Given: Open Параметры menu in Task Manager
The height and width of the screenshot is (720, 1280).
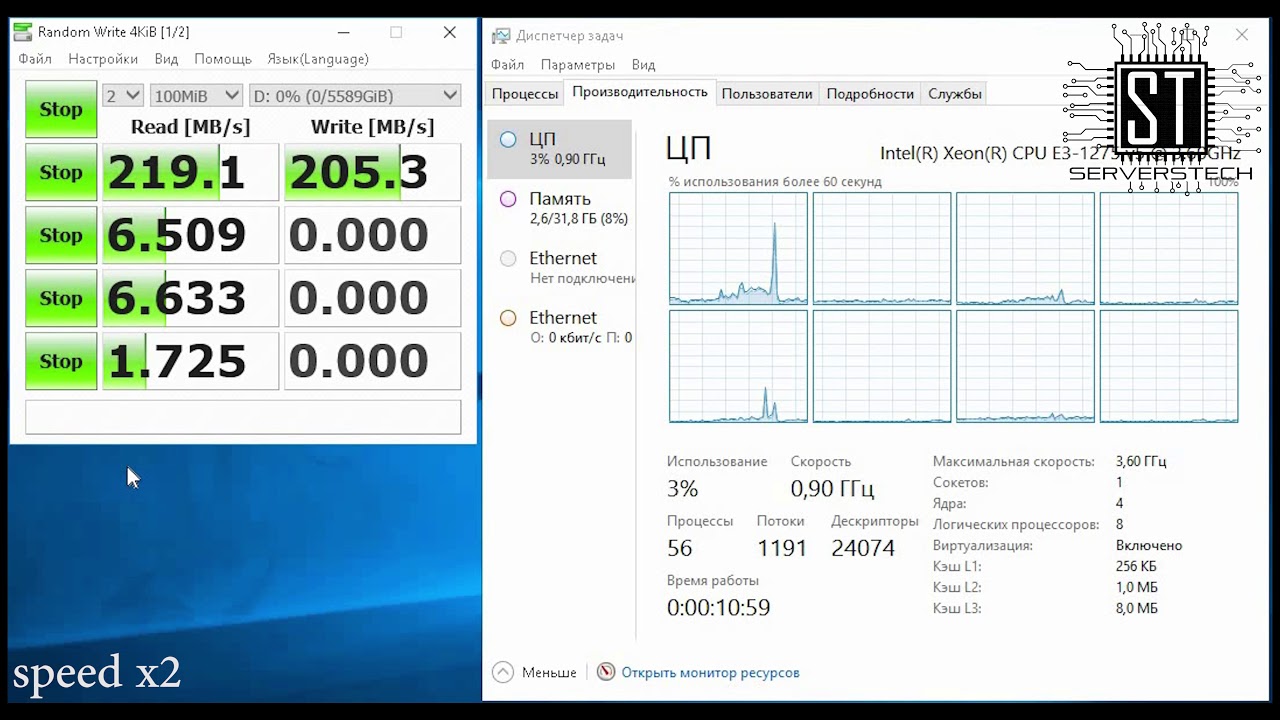Looking at the screenshot, I should 578,64.
